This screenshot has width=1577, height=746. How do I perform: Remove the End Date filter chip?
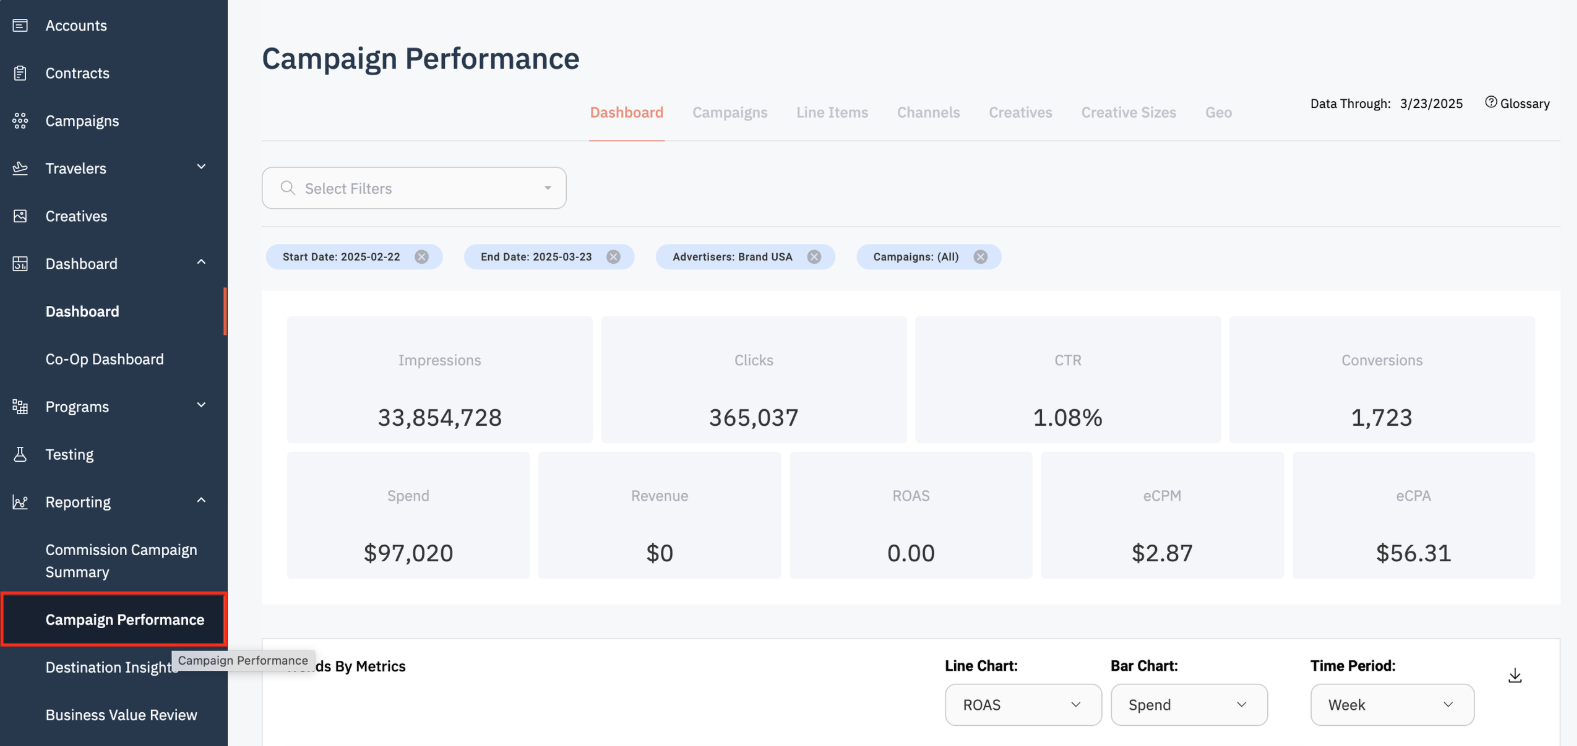[x=614, y=257]
